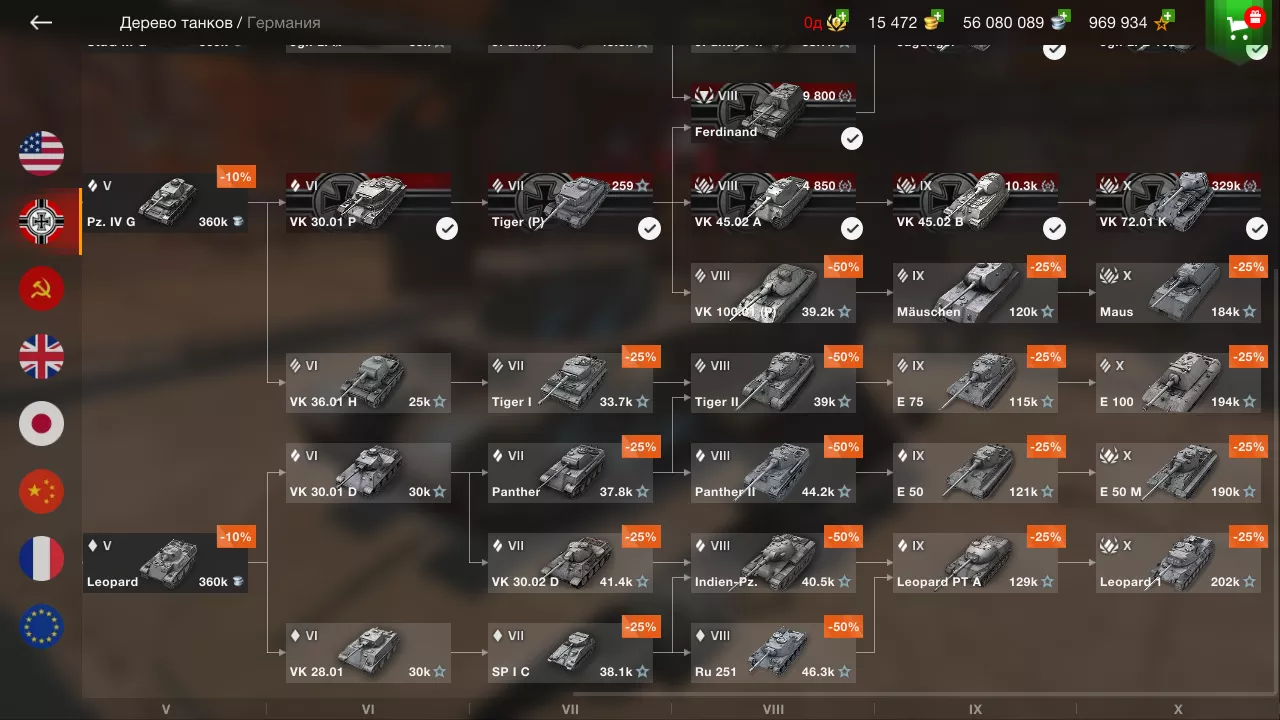The image size is (1280, 720).
Task: Open the Maus tank card
Action: (x=1179, y=293)
